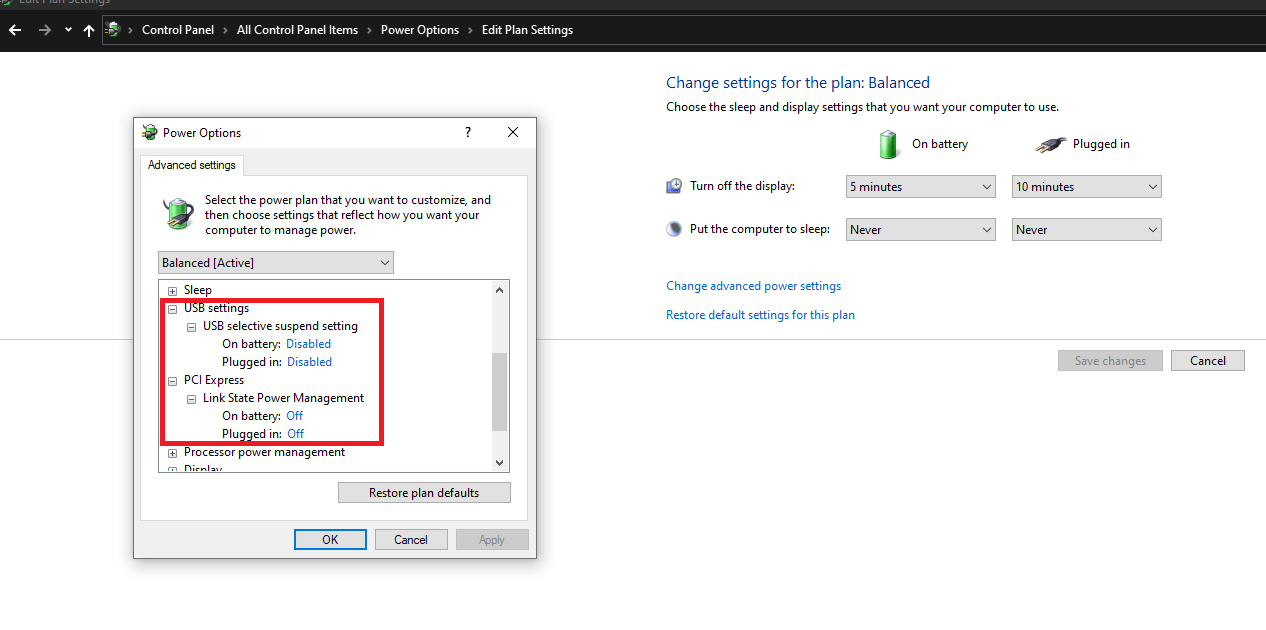Viewport: 1266px width, 630px height.
Task: Select the Advanced settings tab
Action: click(x=192, y=165)
